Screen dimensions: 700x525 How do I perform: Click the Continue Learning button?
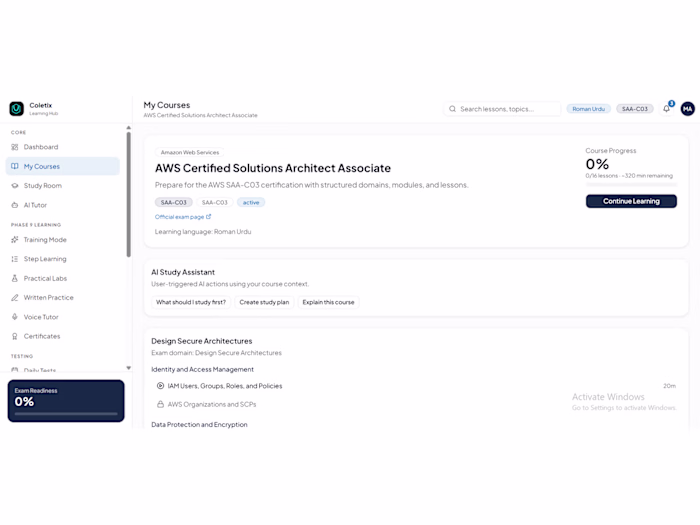[x=631, y=201]
